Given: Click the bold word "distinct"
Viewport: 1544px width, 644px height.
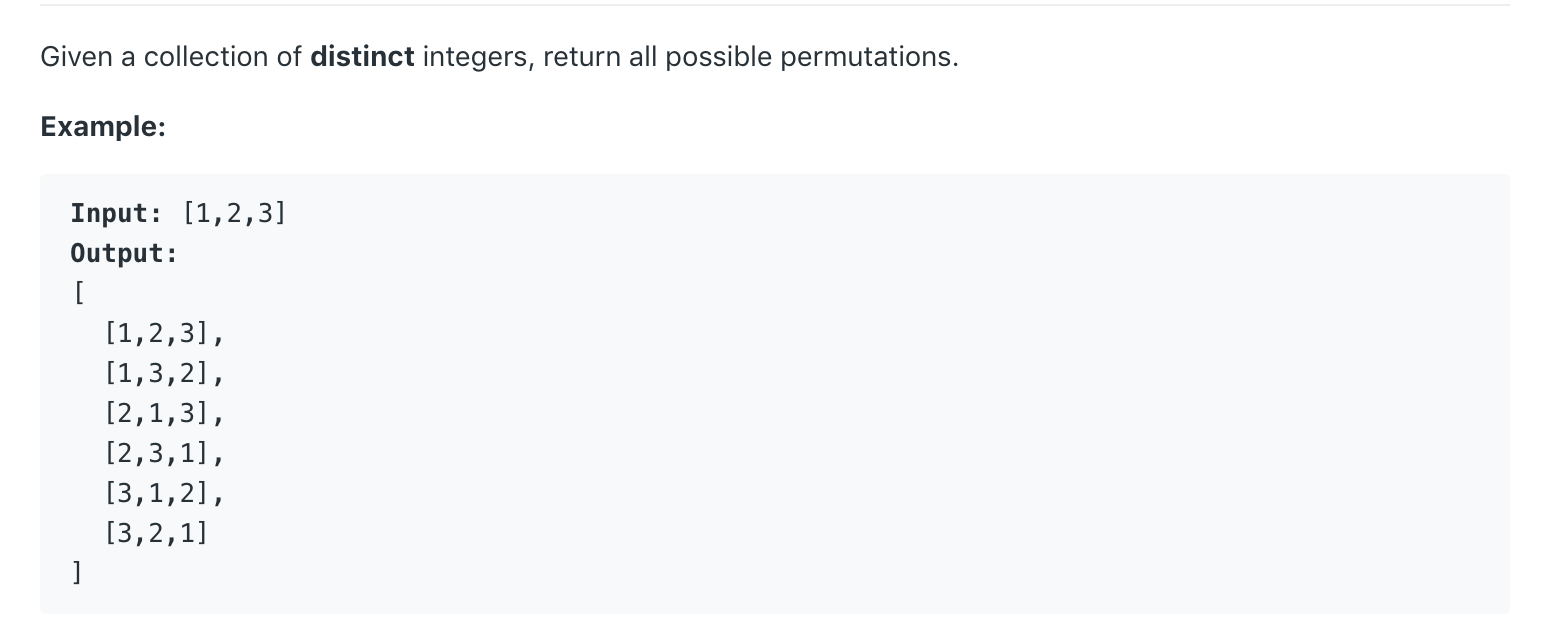Looking at the screenshot, I should click(362, 57).
